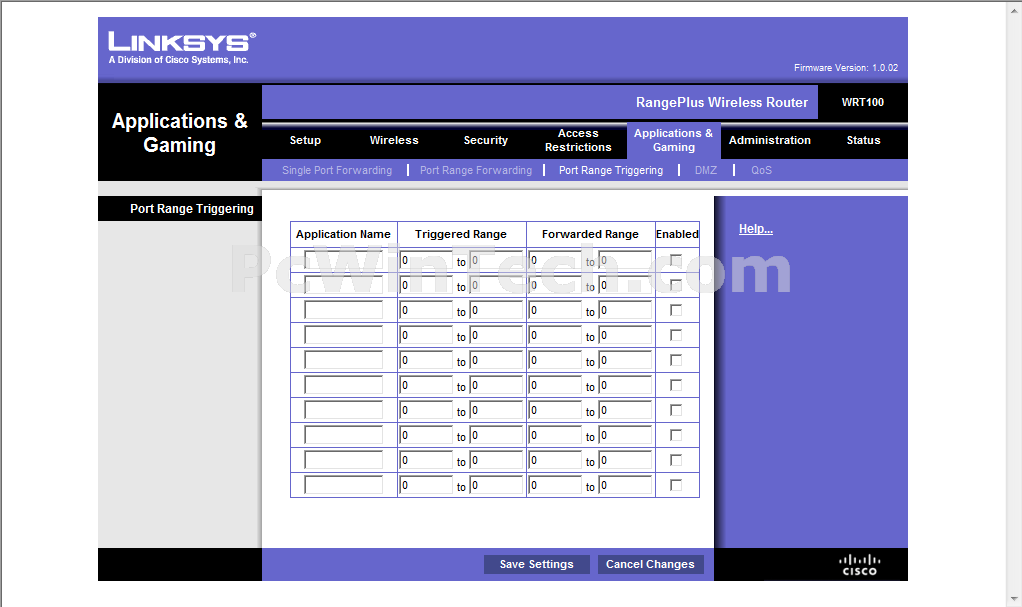Screen dimensions: 1022x607
Task: Click the Save Settings button
Action: coord(536,565)
